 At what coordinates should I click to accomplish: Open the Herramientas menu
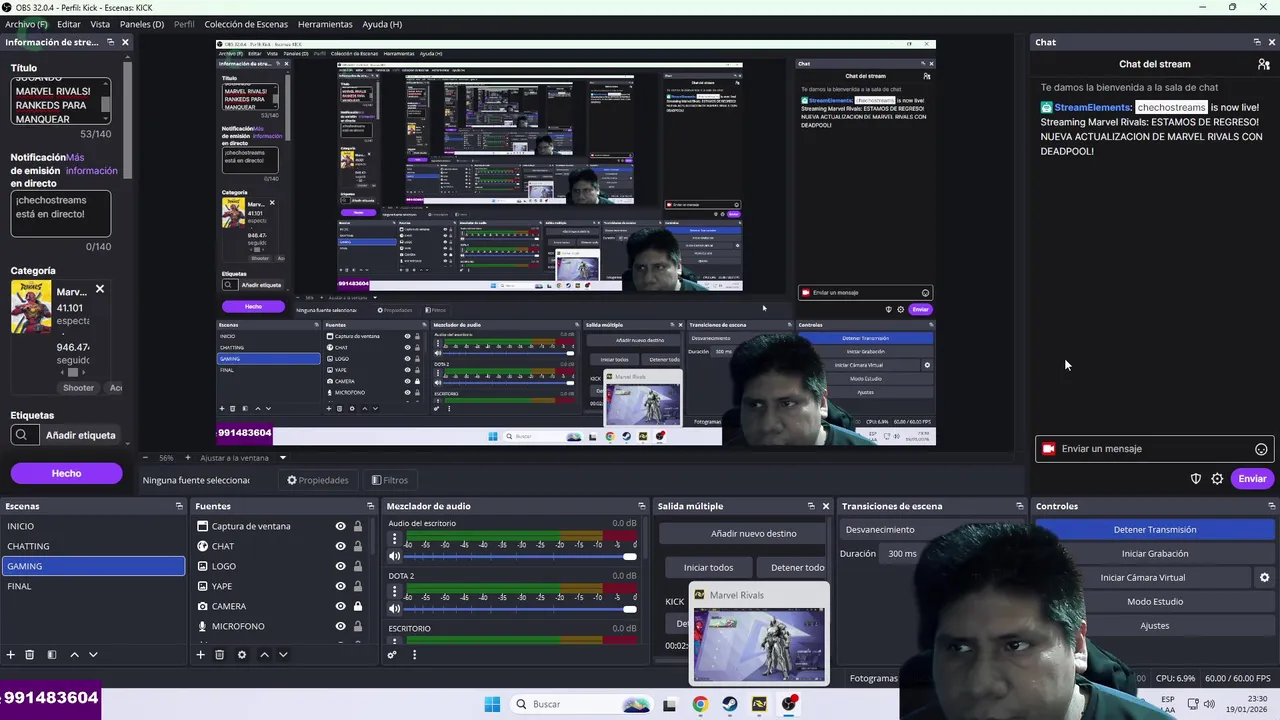pos(325,24)
